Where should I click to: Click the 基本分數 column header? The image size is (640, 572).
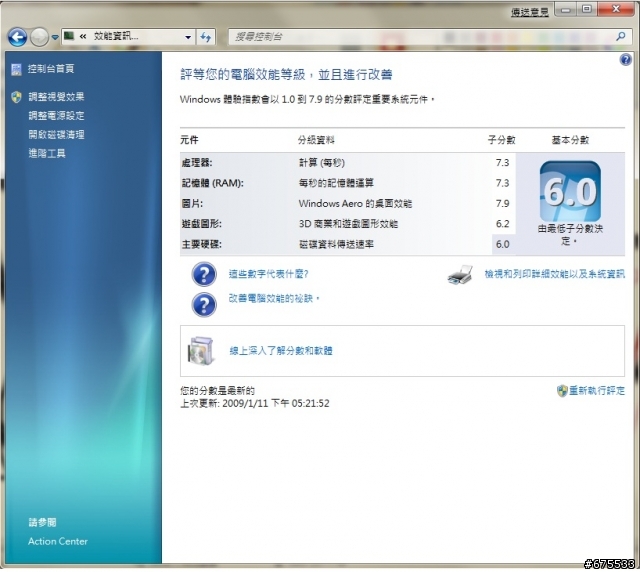coord(570,140)
